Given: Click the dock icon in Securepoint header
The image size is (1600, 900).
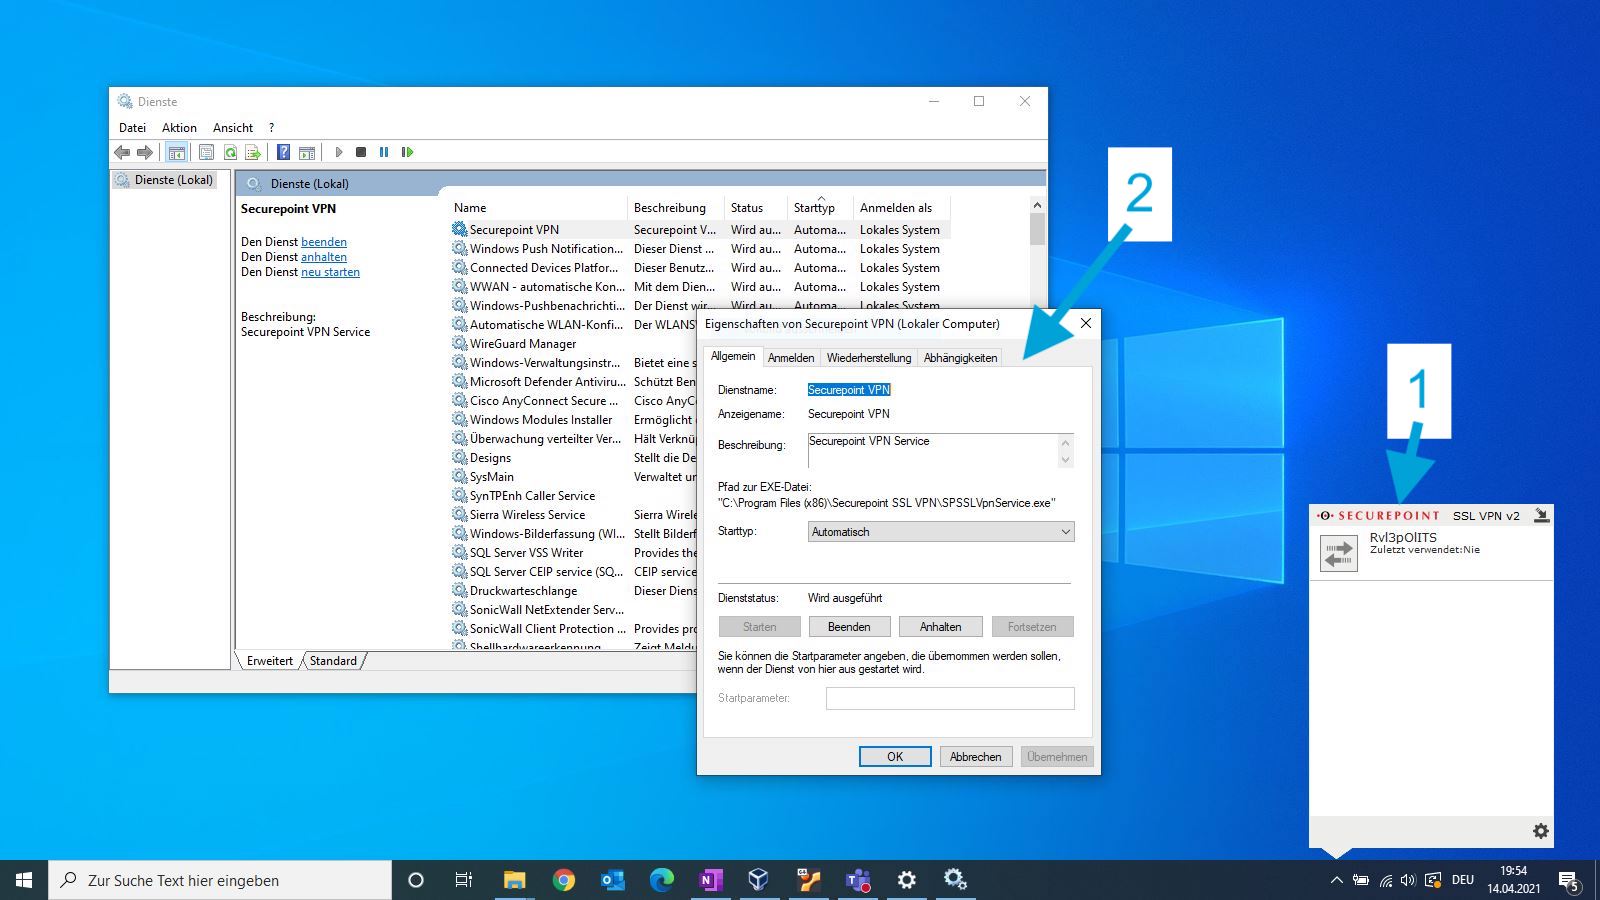Looking at the screenshot, I should pyautogui.click(x=1541, y=516).
